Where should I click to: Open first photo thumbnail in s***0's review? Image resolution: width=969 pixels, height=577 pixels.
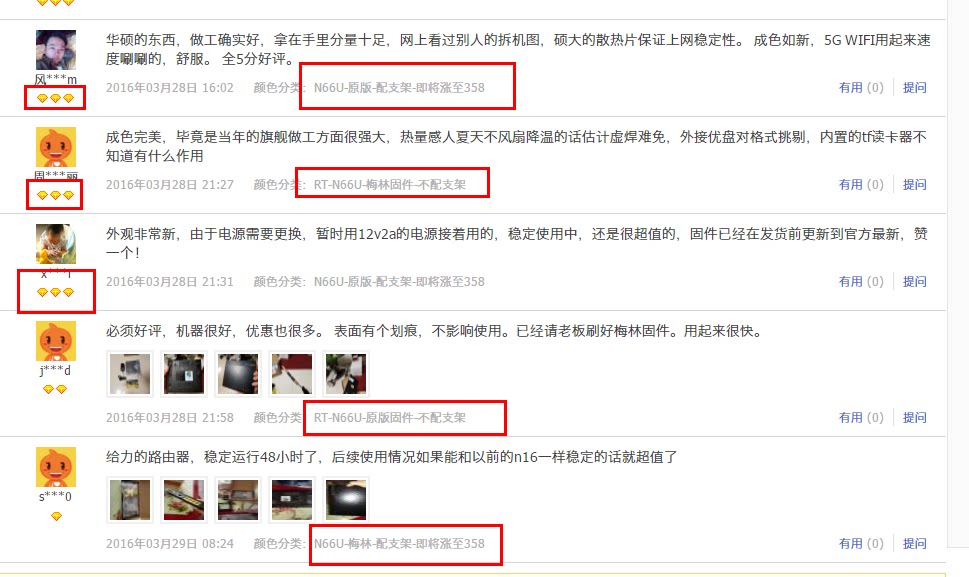point(130,500)
